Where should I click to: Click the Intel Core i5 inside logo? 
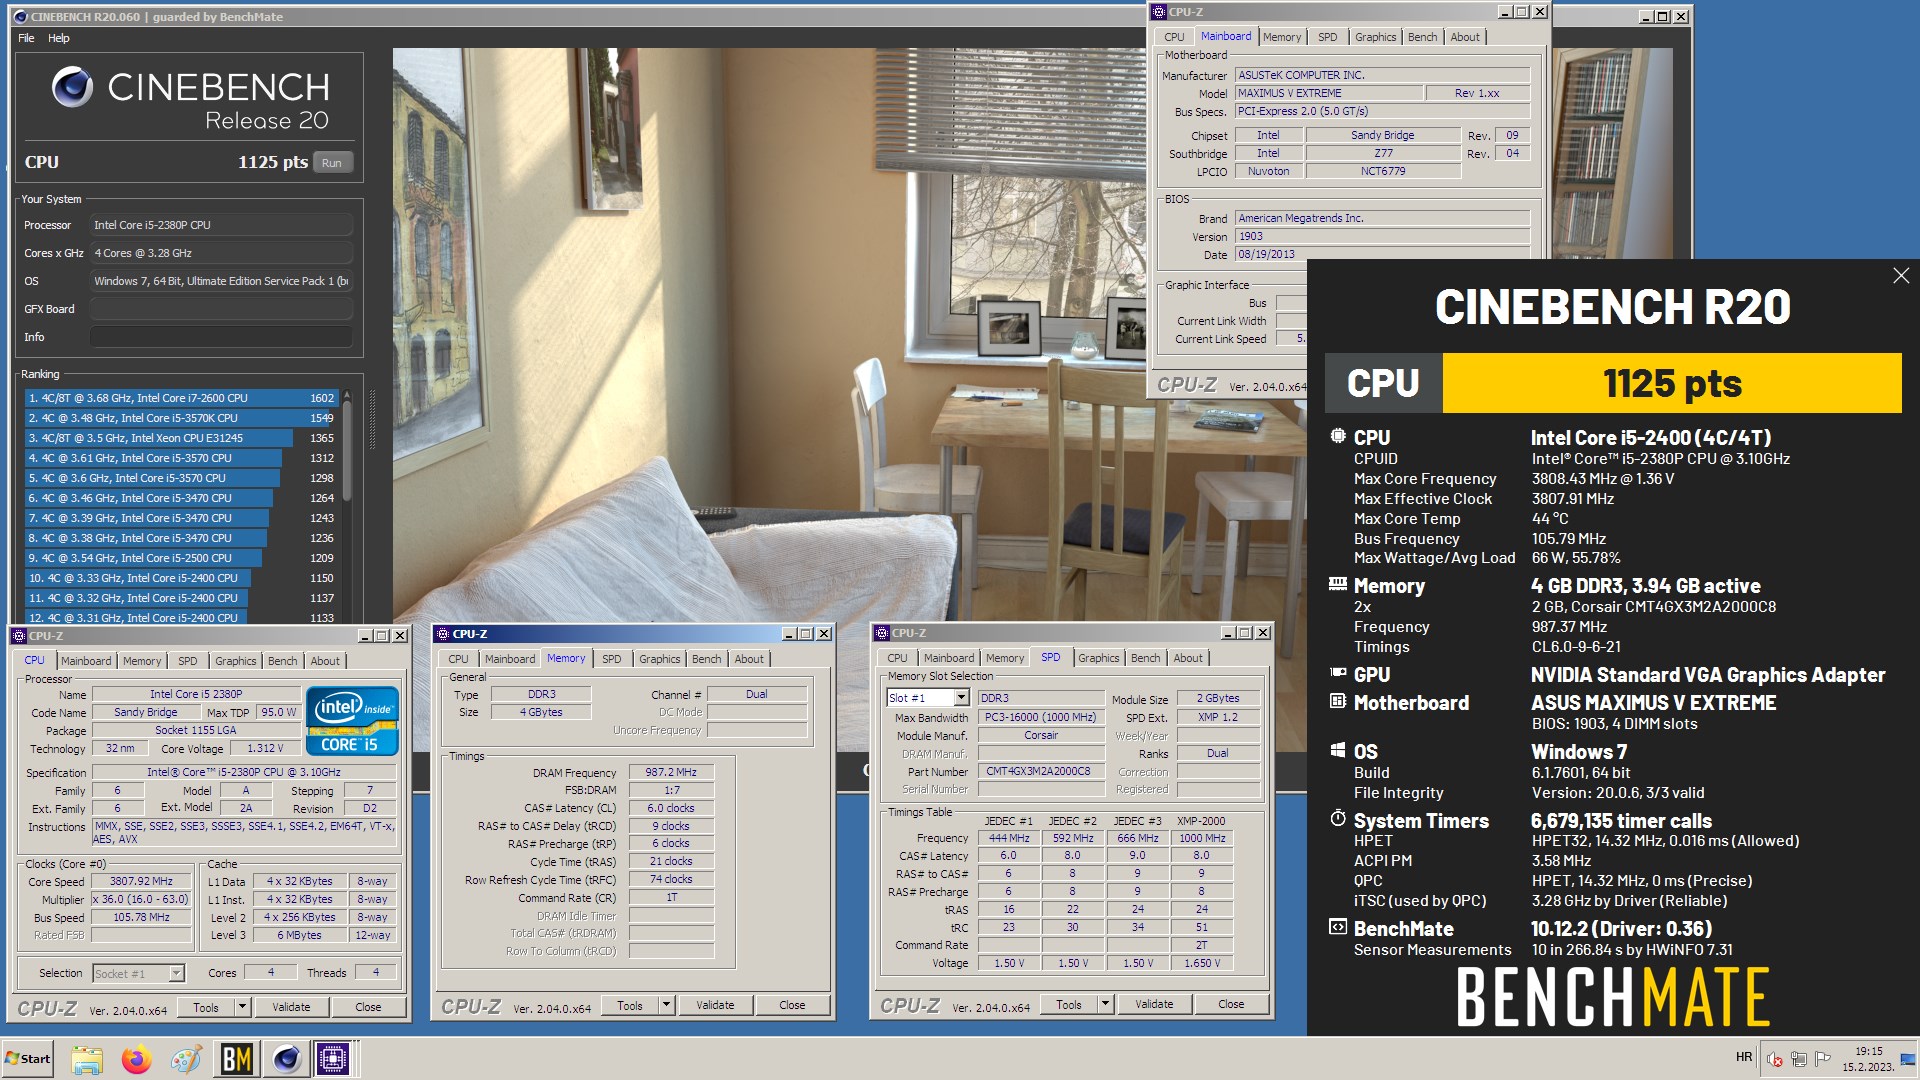click(x=352, y=720)
